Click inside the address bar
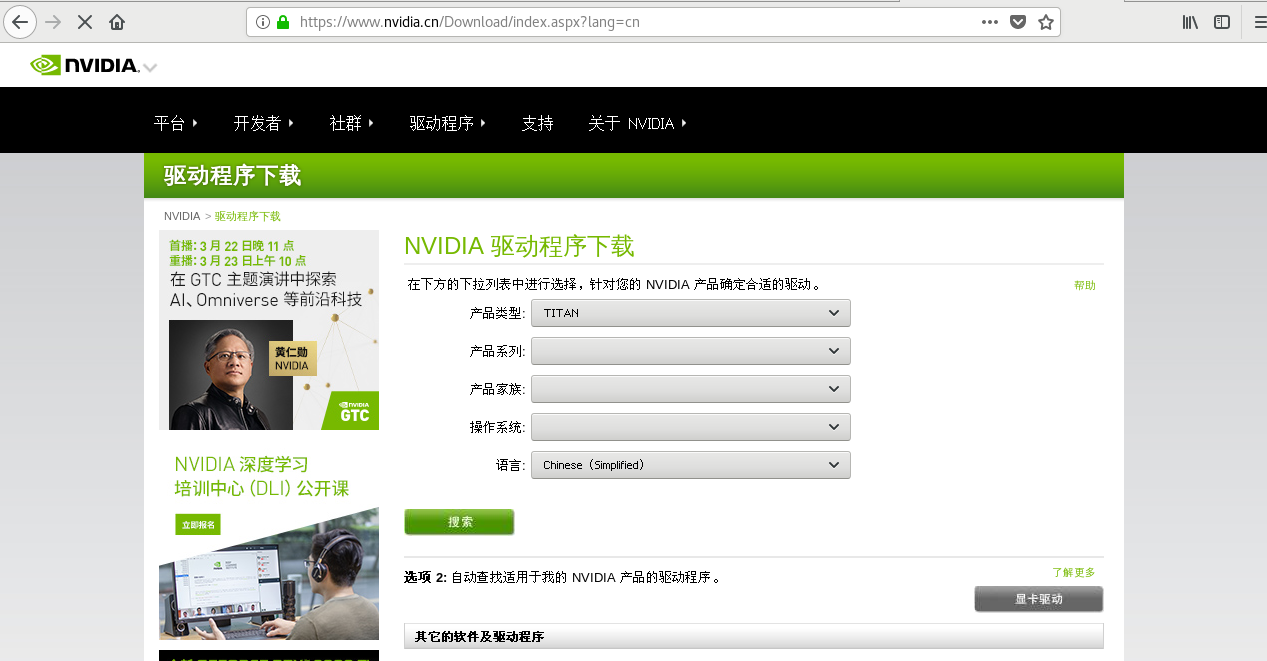1267x661 pixels. coord(600,21)
